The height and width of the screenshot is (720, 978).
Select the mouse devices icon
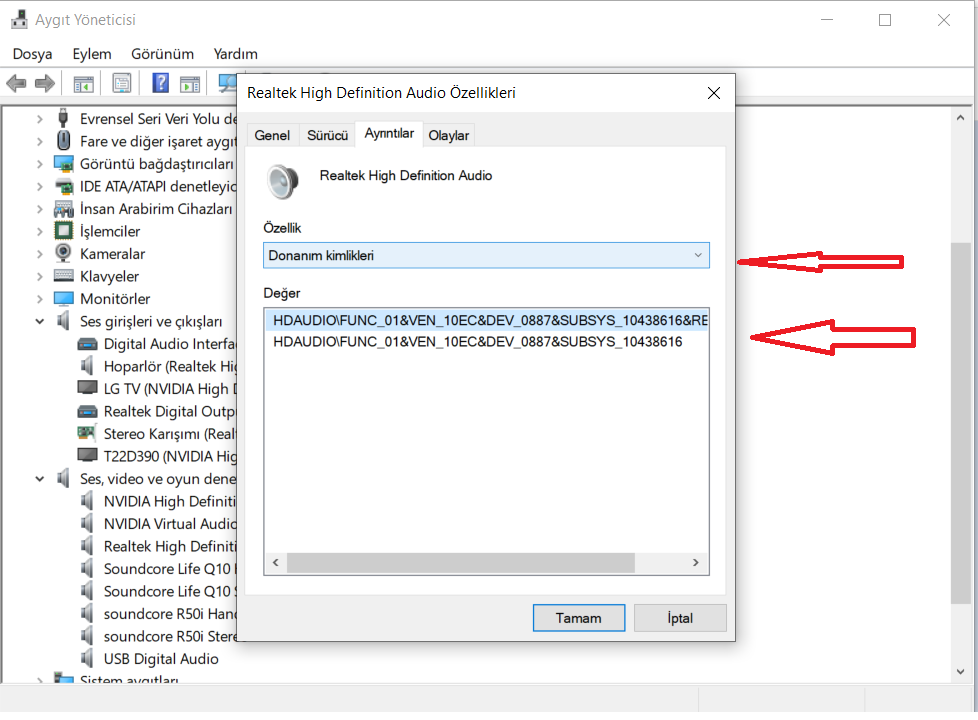coord(63,140)
